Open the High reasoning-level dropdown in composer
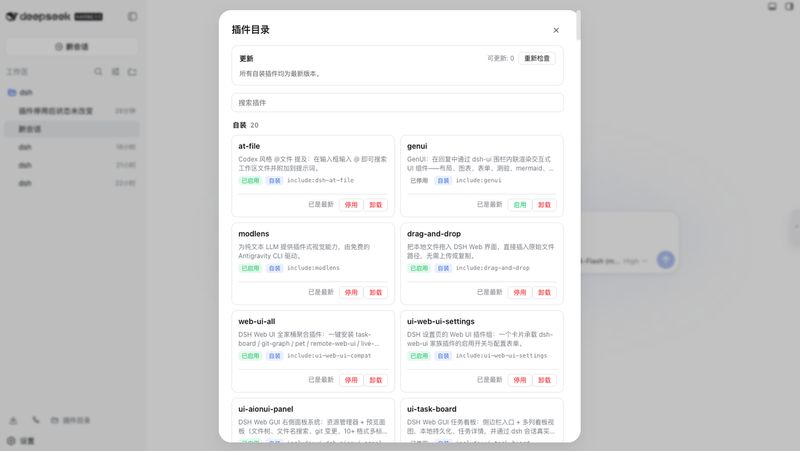The width and height of the screenshot is (800, 451). pyautogui.click(x=635, y=261)
